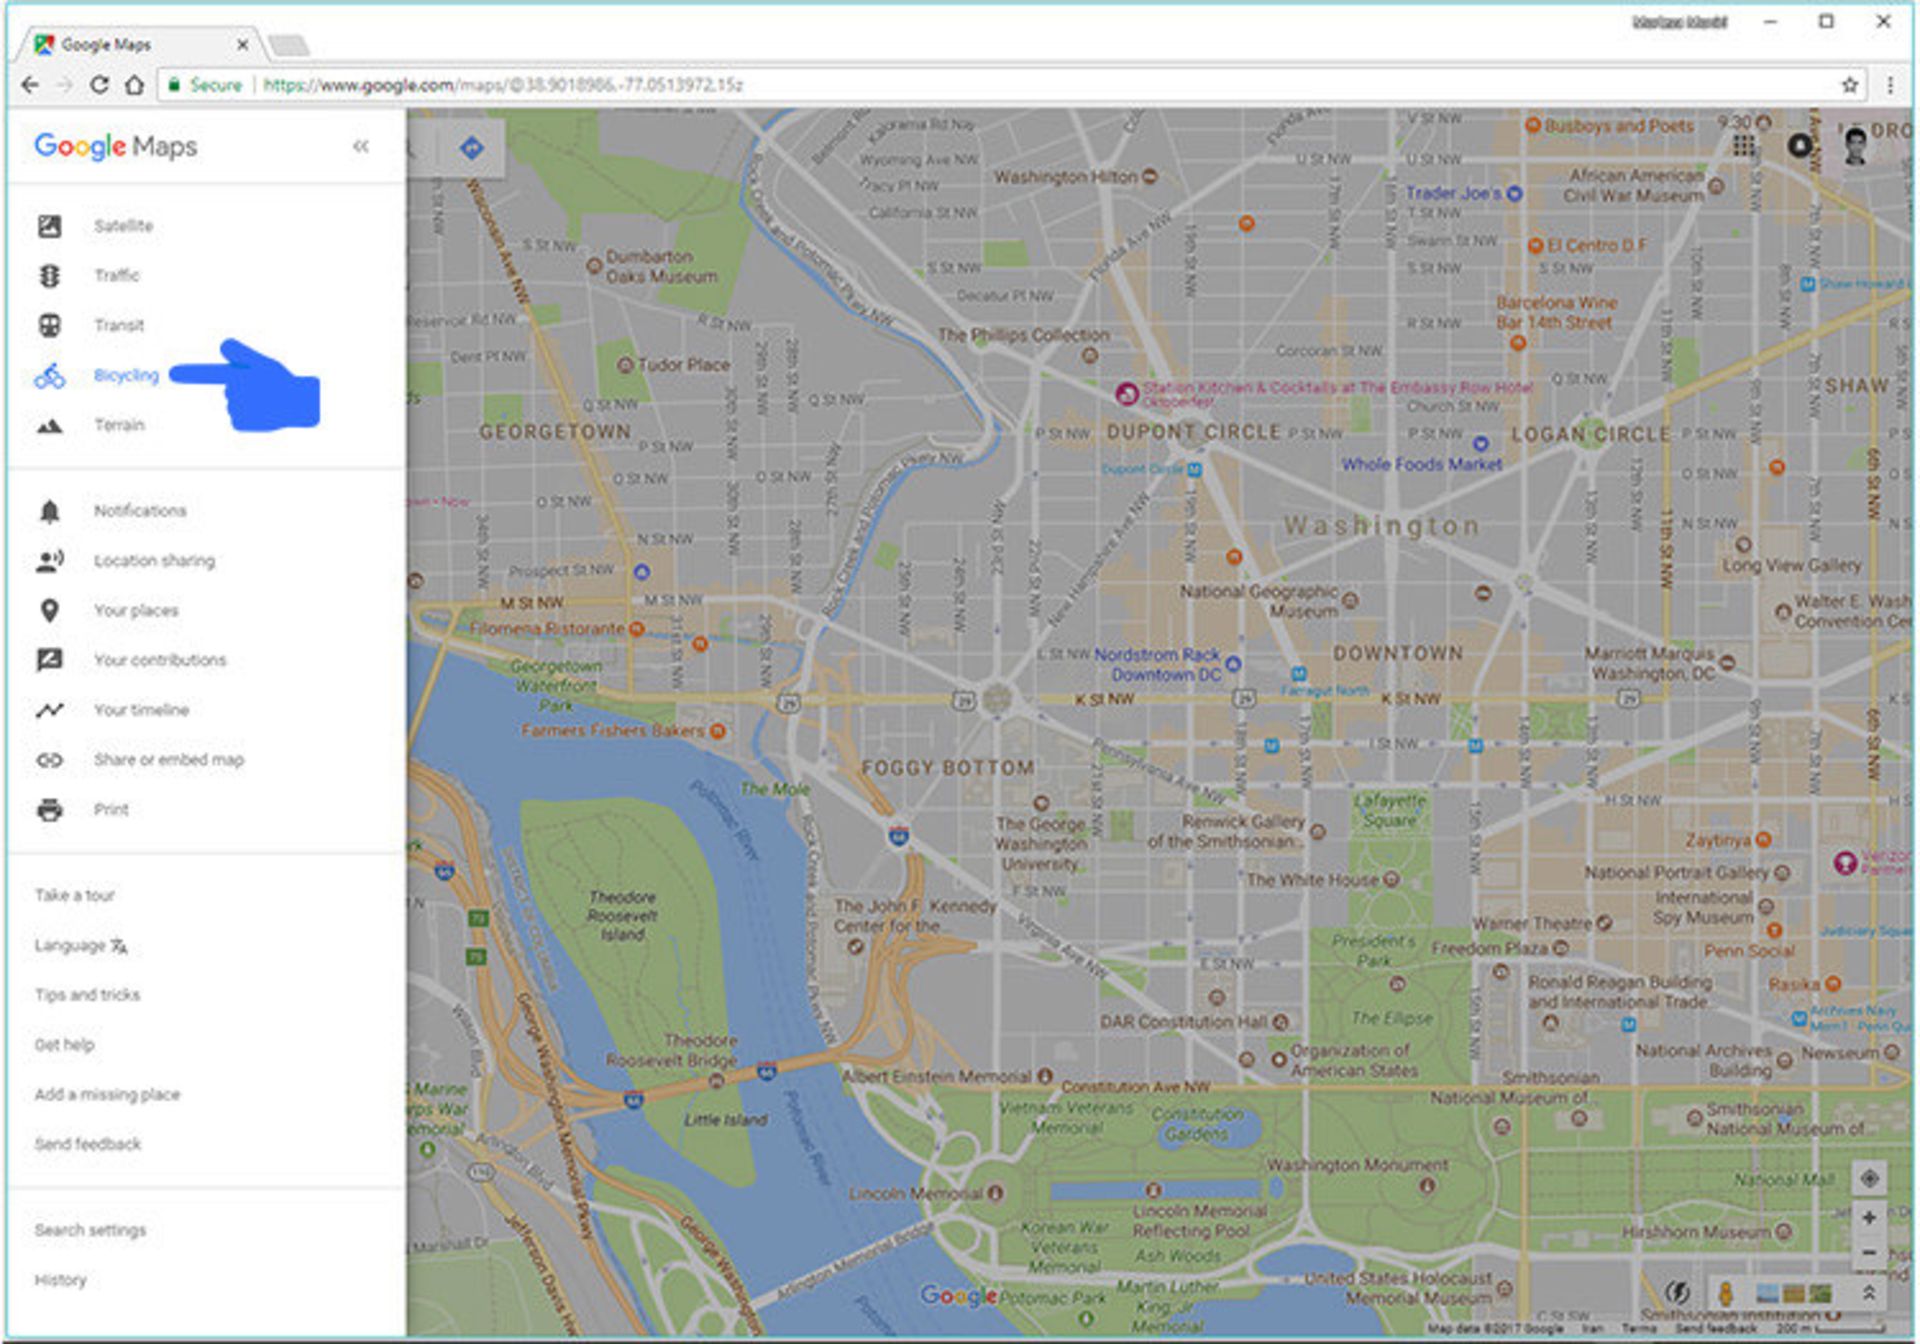Close the Google Maps browser tab

pos(242,44)
